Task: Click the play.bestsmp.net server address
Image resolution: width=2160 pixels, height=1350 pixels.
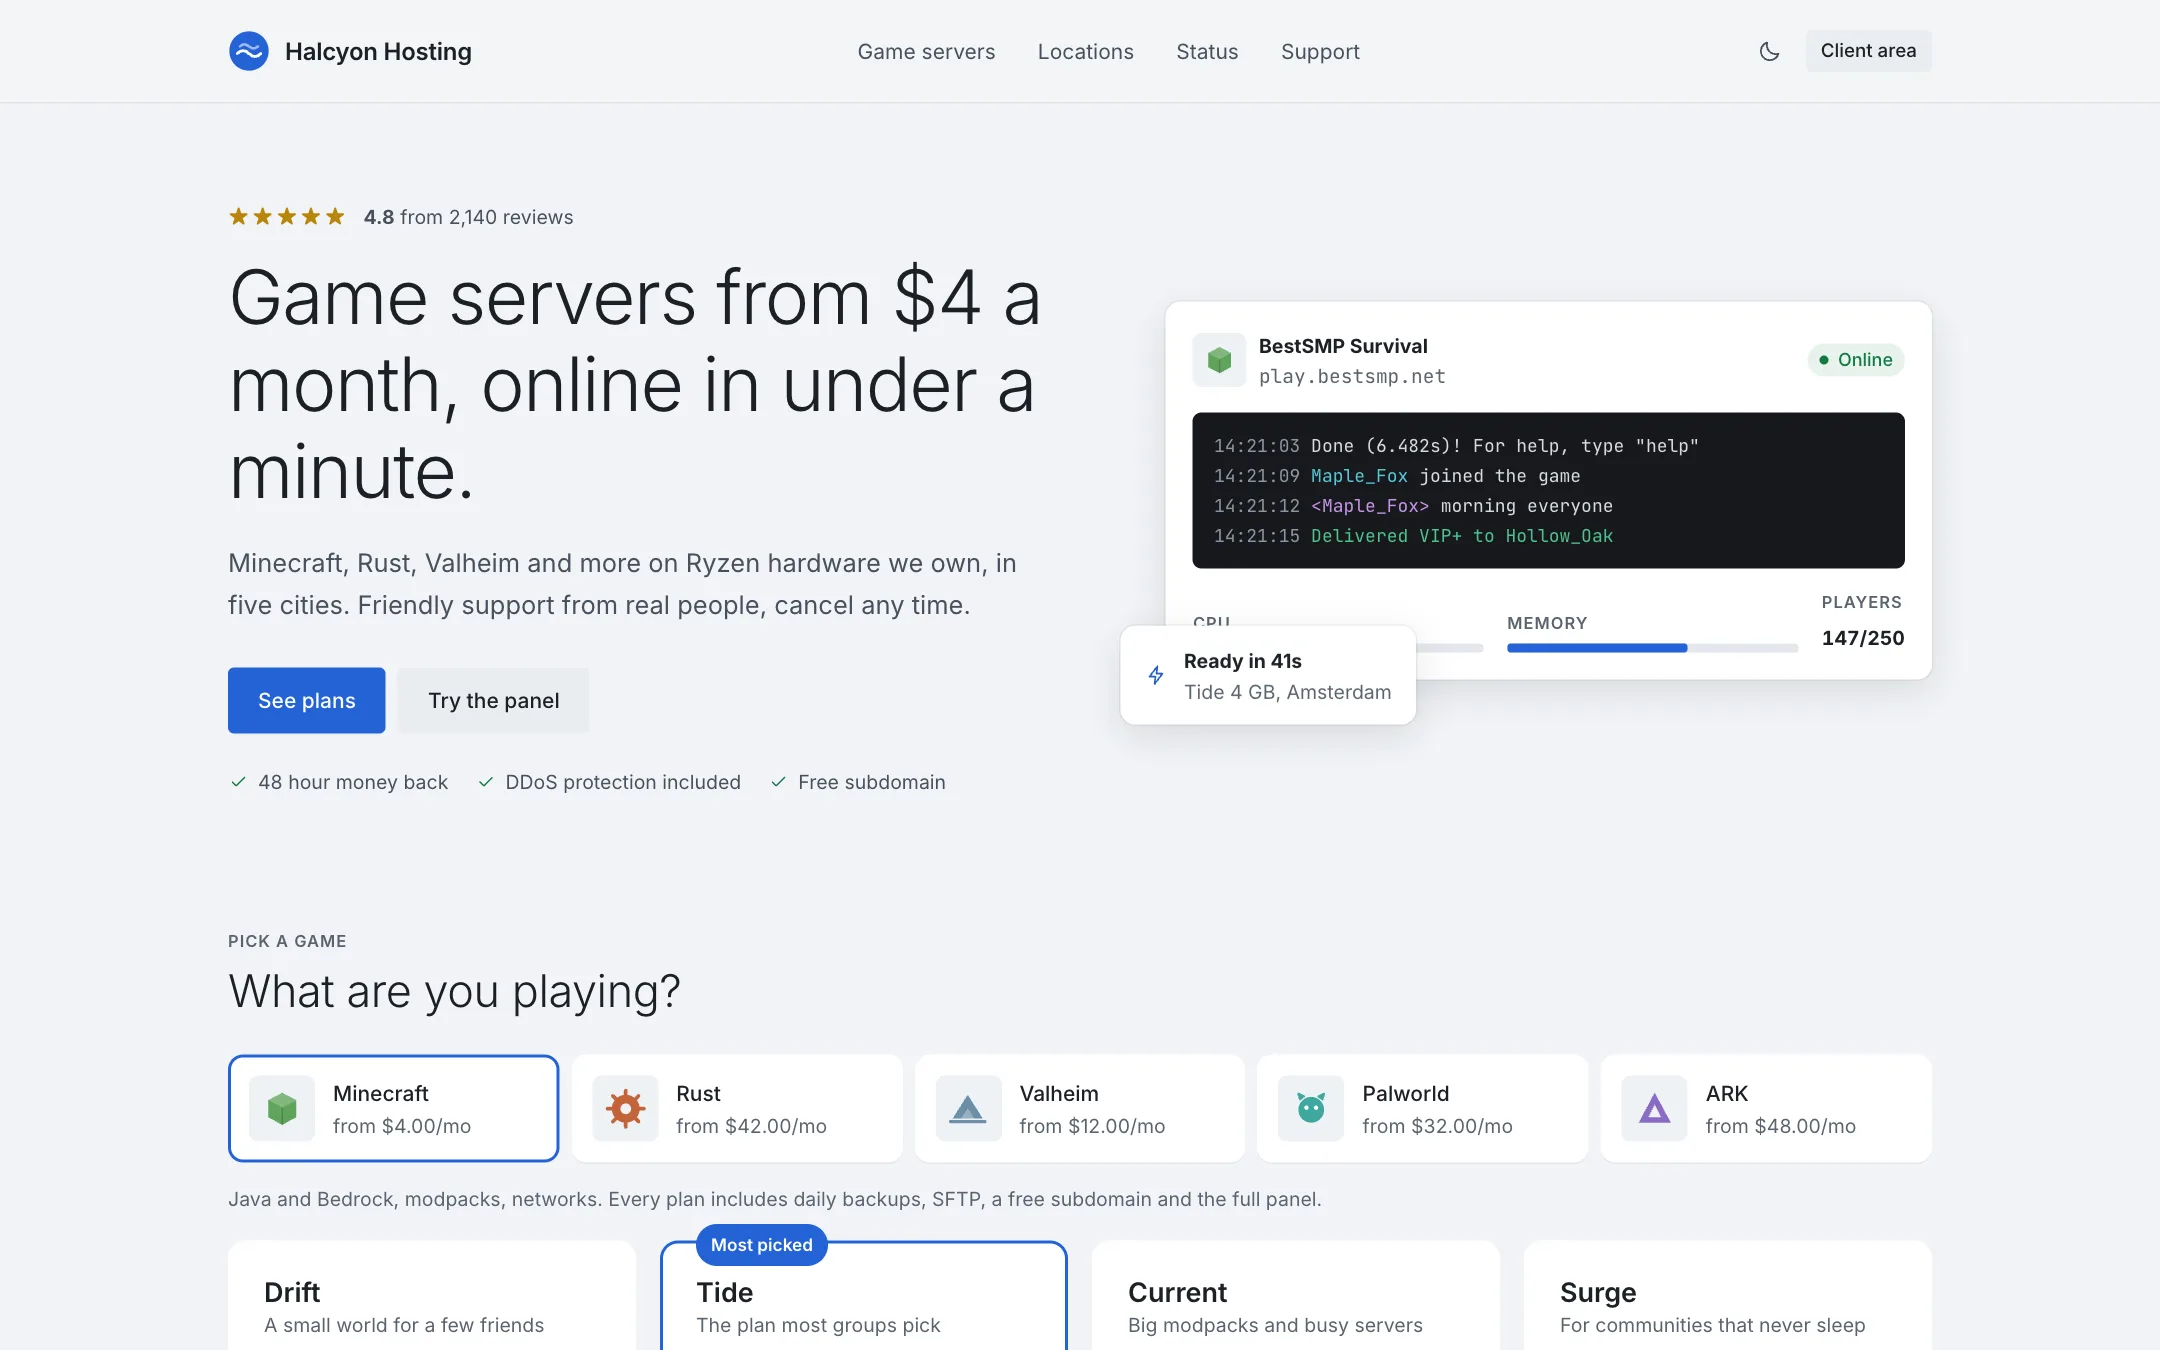Action: (x=1352, y=377)
